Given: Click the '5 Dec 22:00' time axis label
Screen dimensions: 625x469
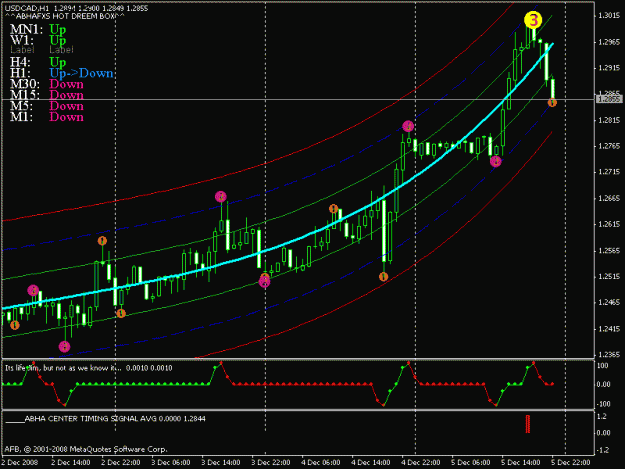Looking at the screenshot, I should (x=571, y=463).
